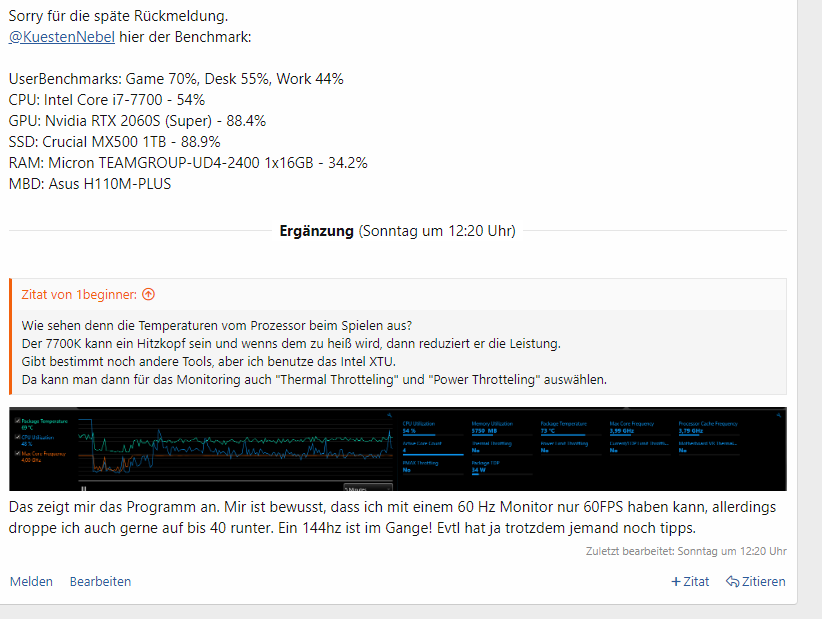This screenshot has height=619, width=822.
Task: Click quoted line about Prozessor temperatures
Action: 217,325
